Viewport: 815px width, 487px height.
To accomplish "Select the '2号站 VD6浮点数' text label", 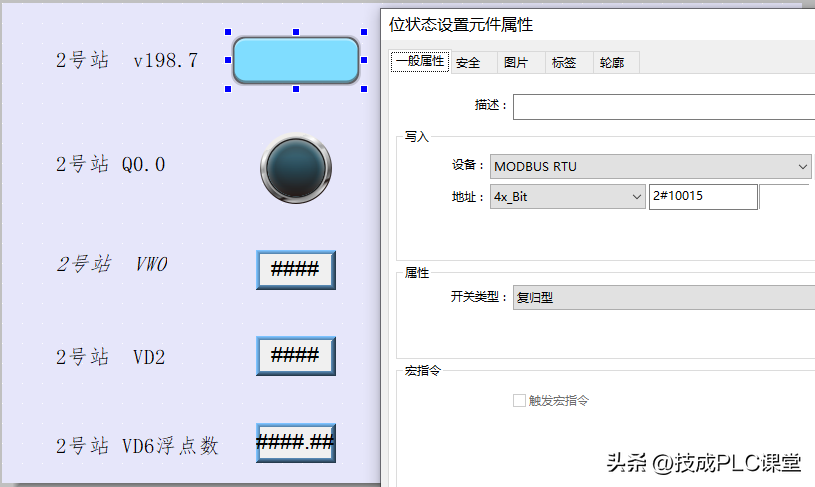I will [137, 446].
